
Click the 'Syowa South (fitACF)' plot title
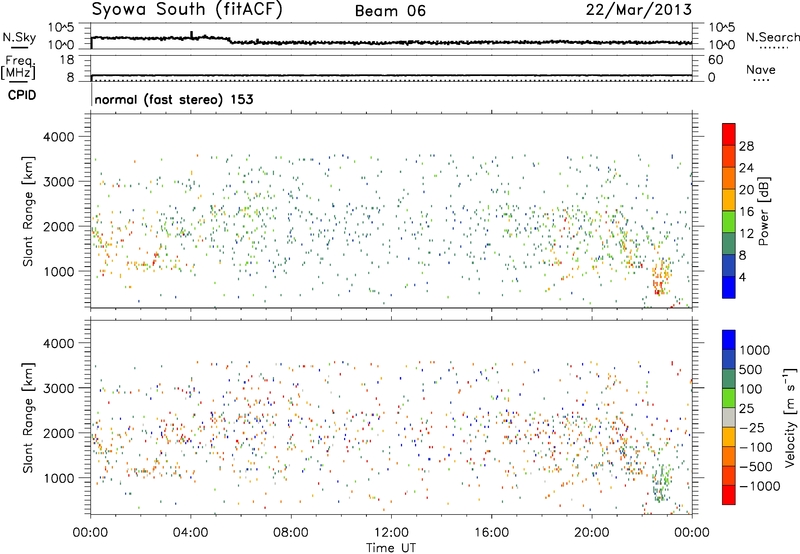(x=187, y=10)
